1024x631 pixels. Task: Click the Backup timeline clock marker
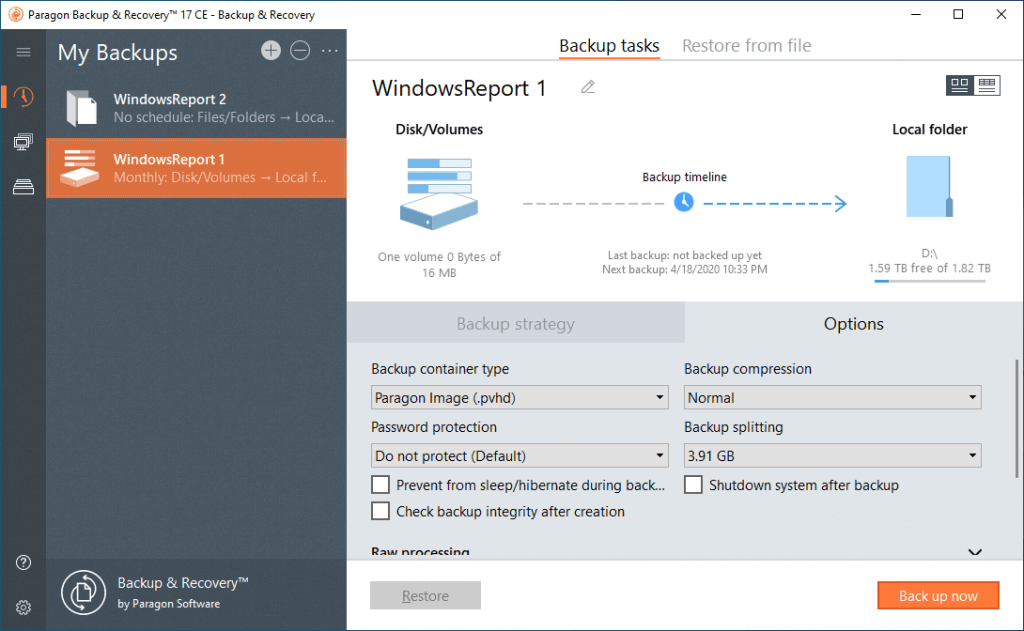pyautogui.click(x=684, y=202)
